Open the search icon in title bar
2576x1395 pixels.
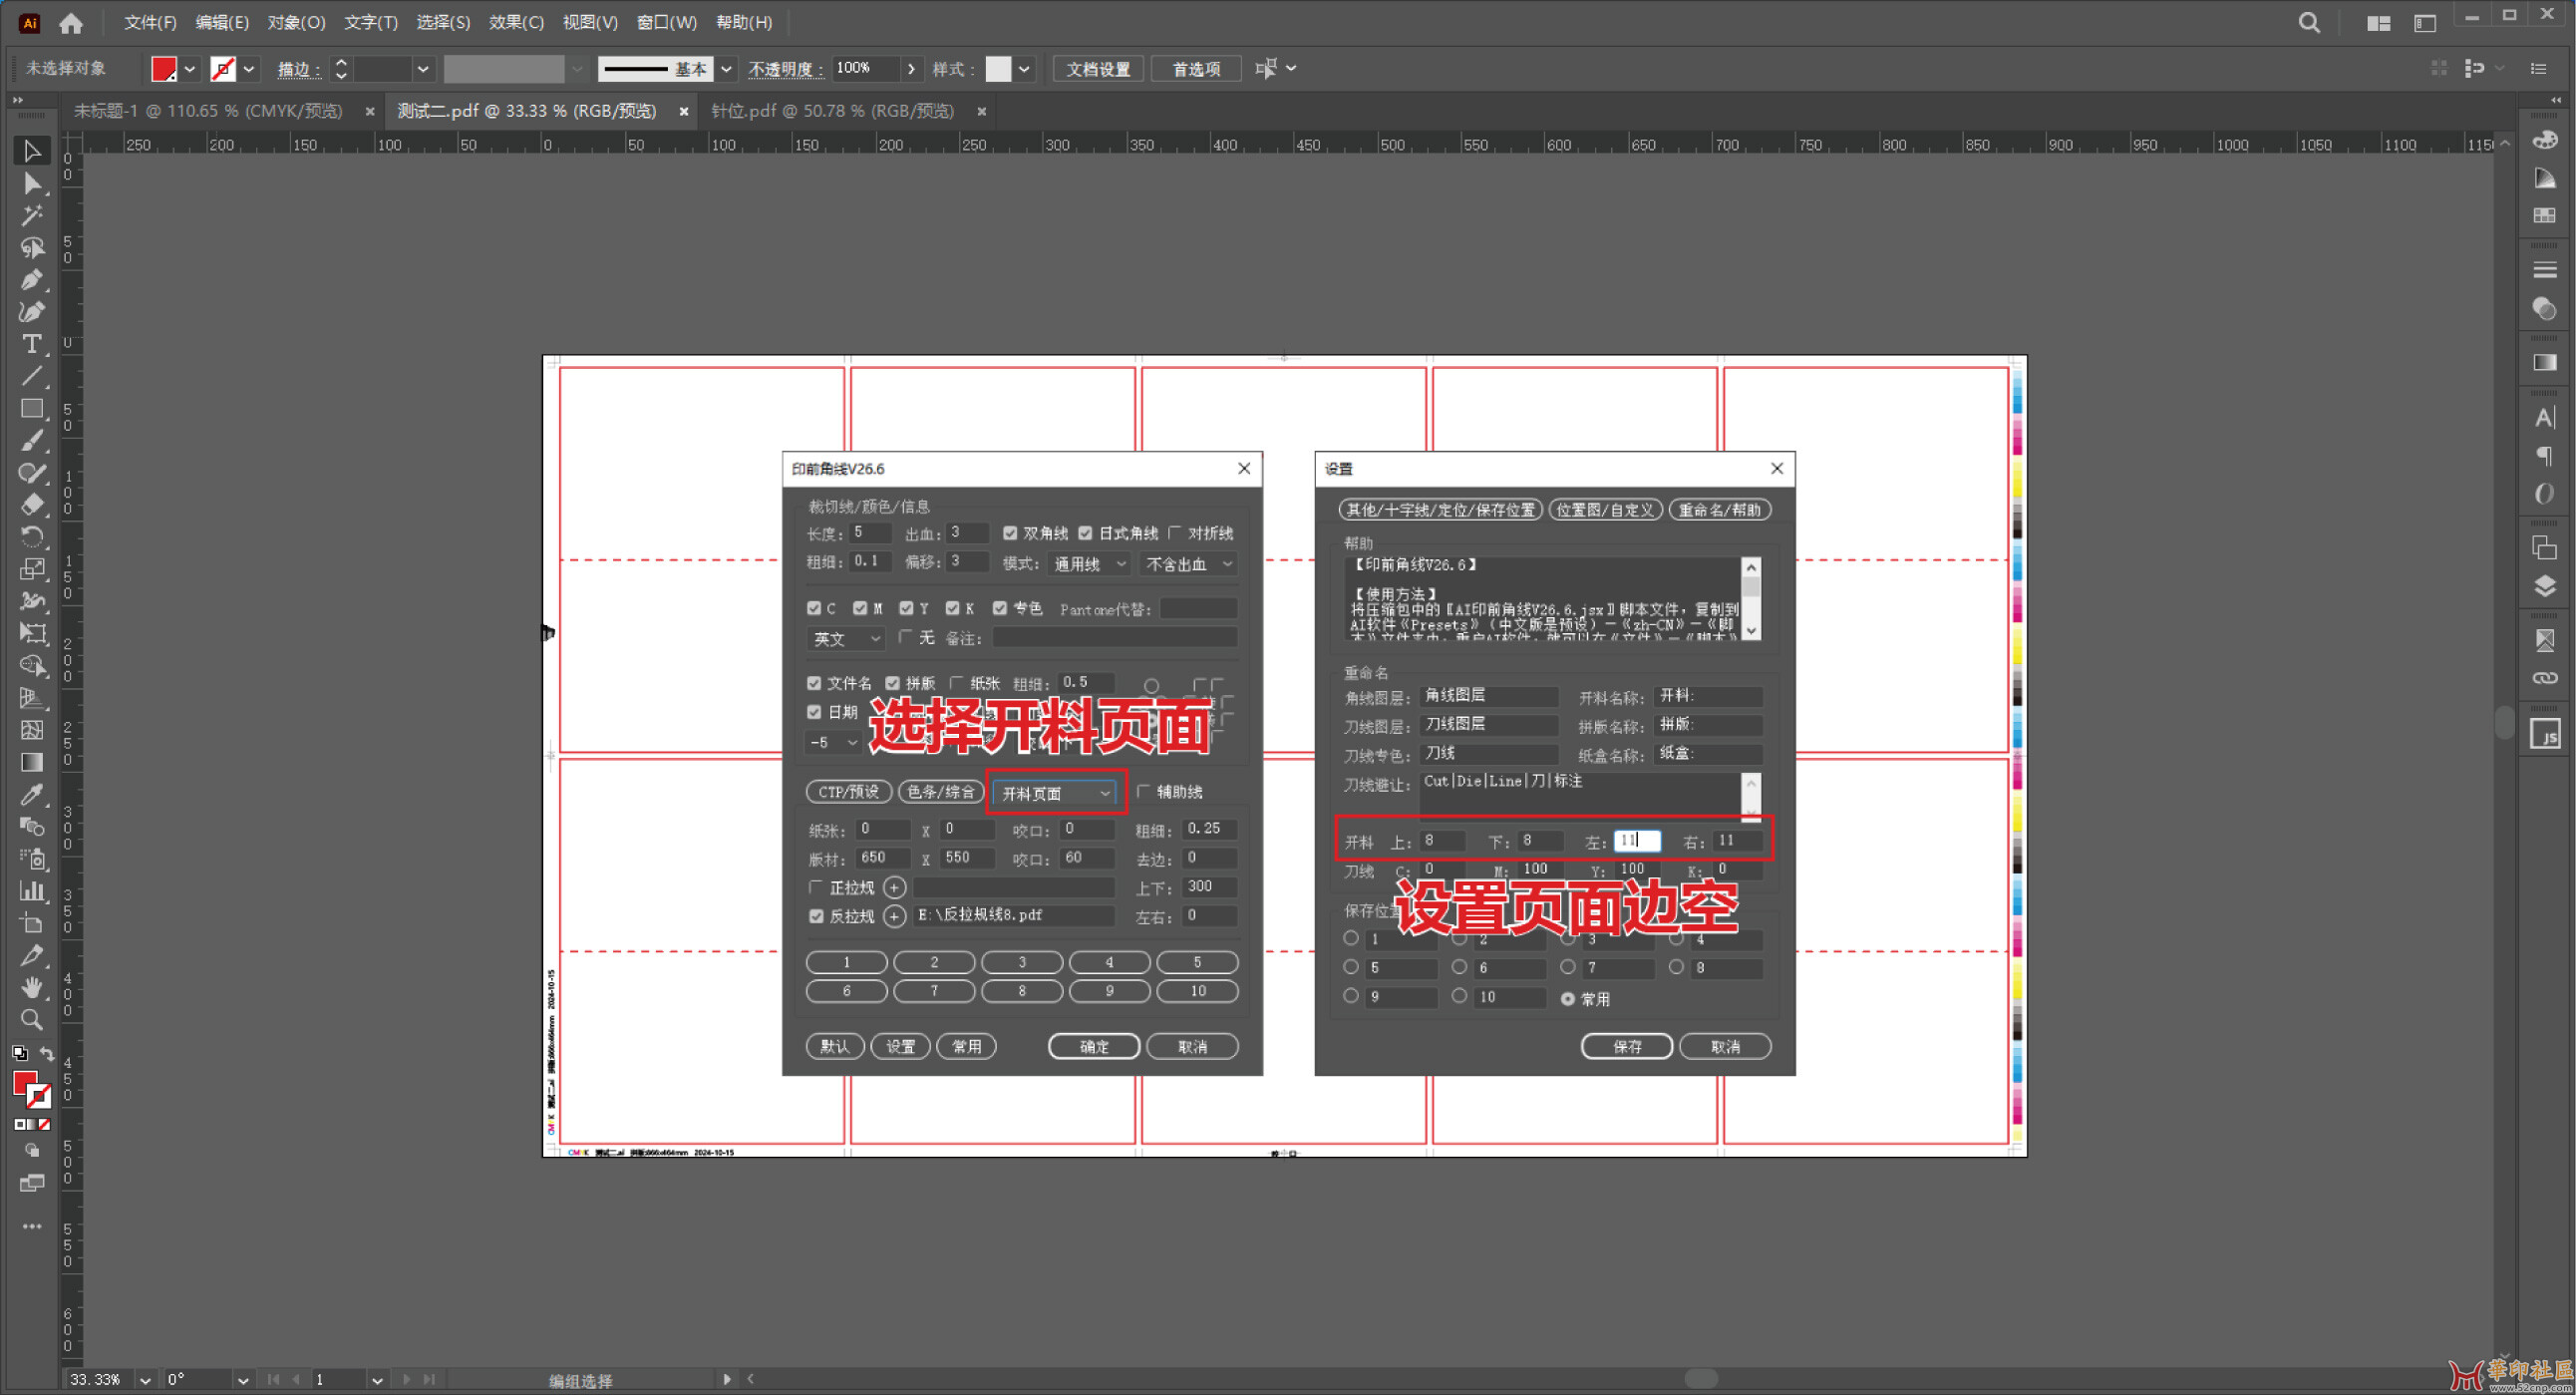click(x=2309, y=23)
